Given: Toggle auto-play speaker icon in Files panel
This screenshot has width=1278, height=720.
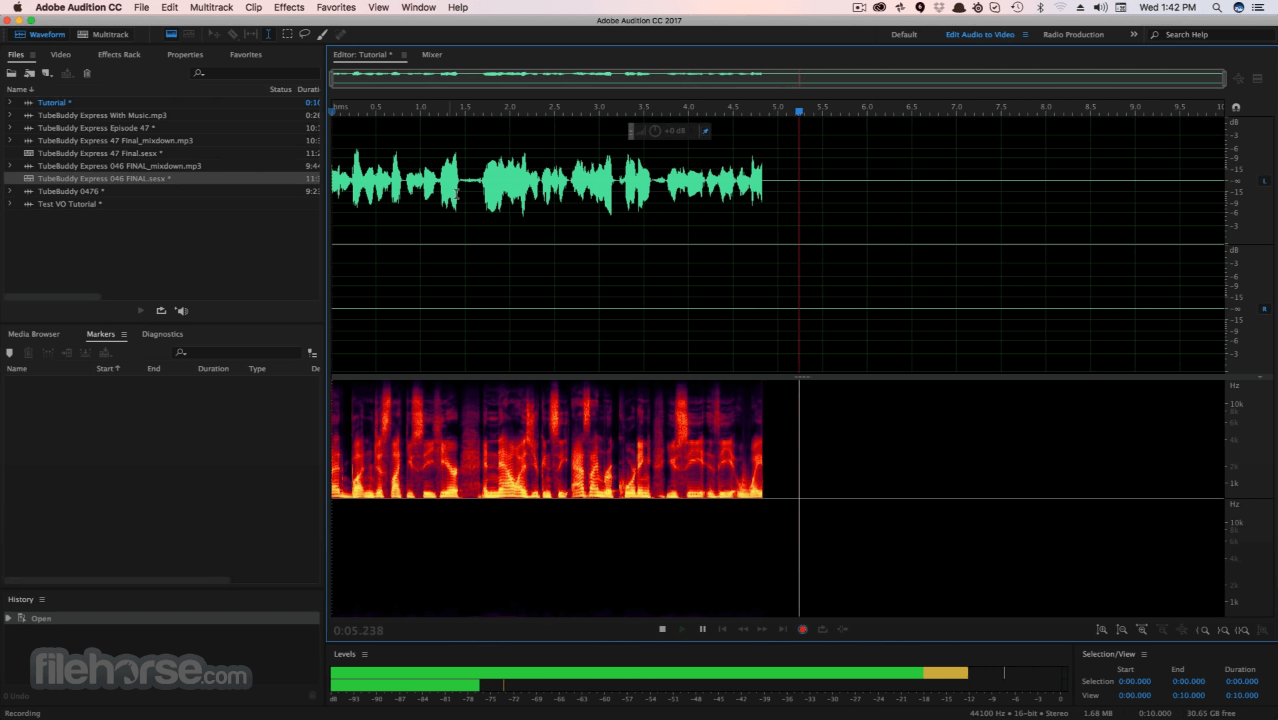Looking at the screenshot, I should 181,311.
